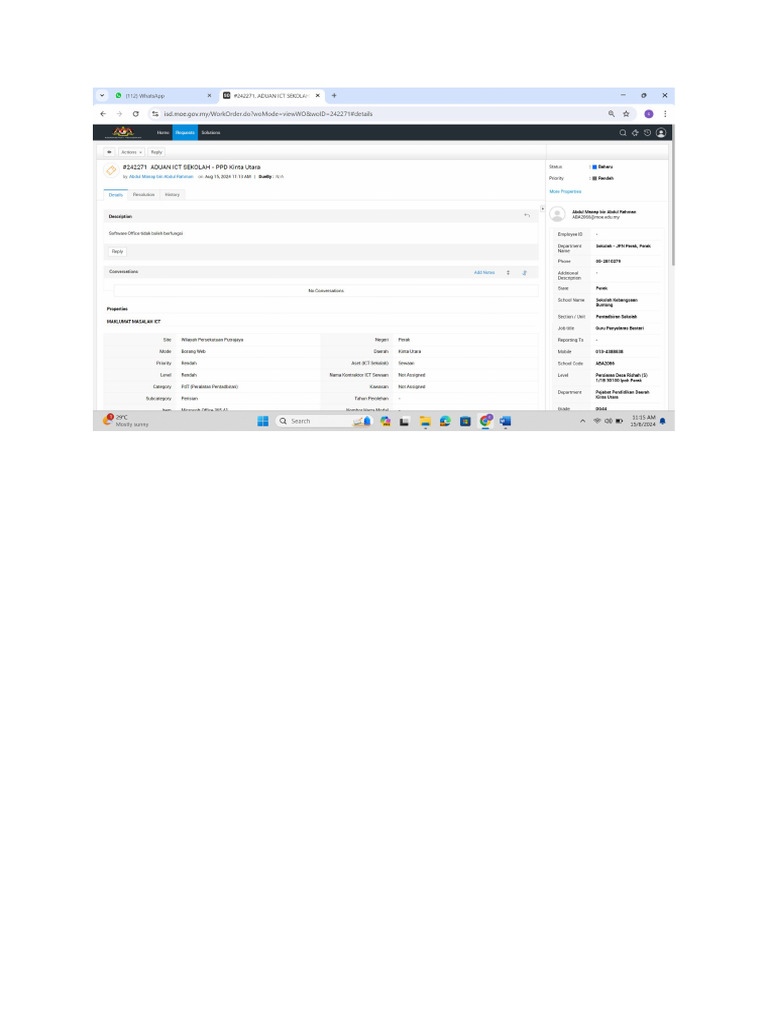Close the #242271 ADUAN ICT tab
Viewport: 768px width, 1024px height.
[x=318, y=95]
